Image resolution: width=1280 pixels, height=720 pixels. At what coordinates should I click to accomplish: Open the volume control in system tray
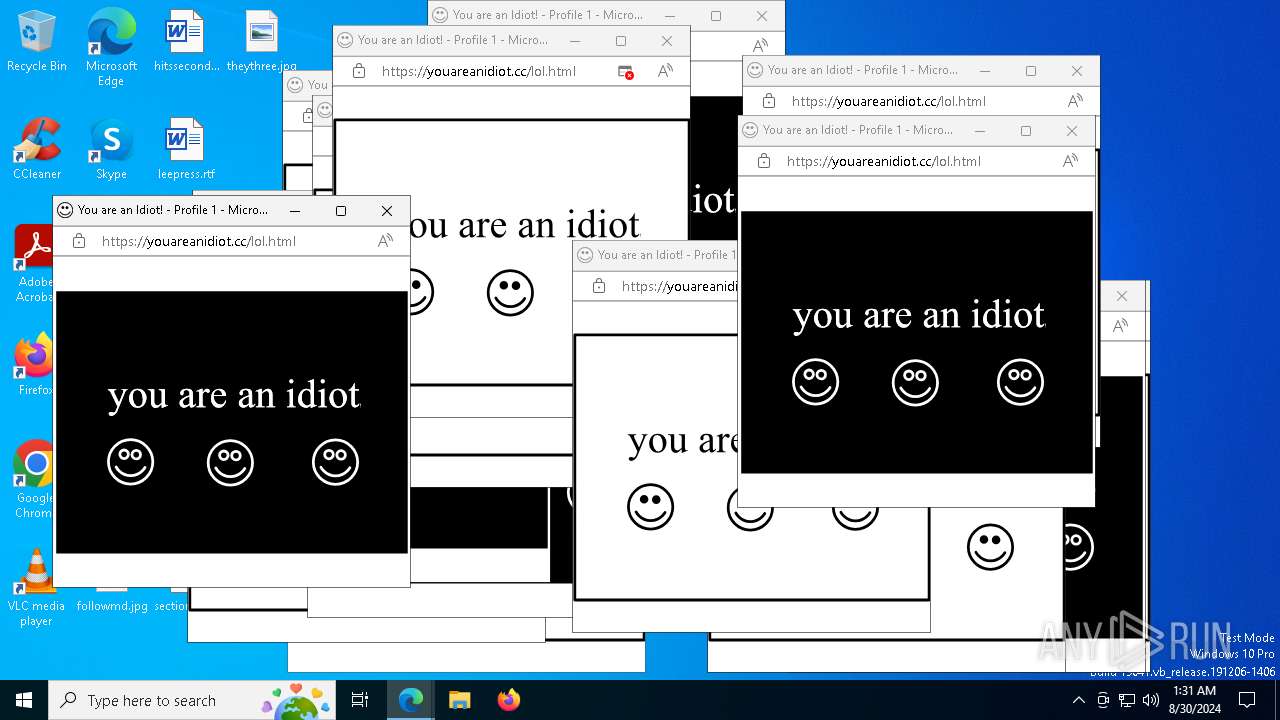pyautogui.click(x=1151, y=700)
